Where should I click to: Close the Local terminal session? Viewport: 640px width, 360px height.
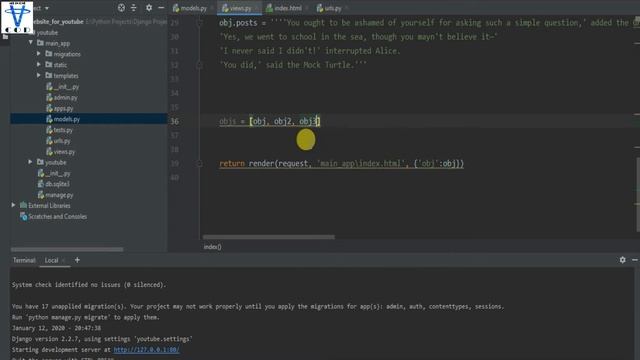pyautogui.click(x=64, y=260)
